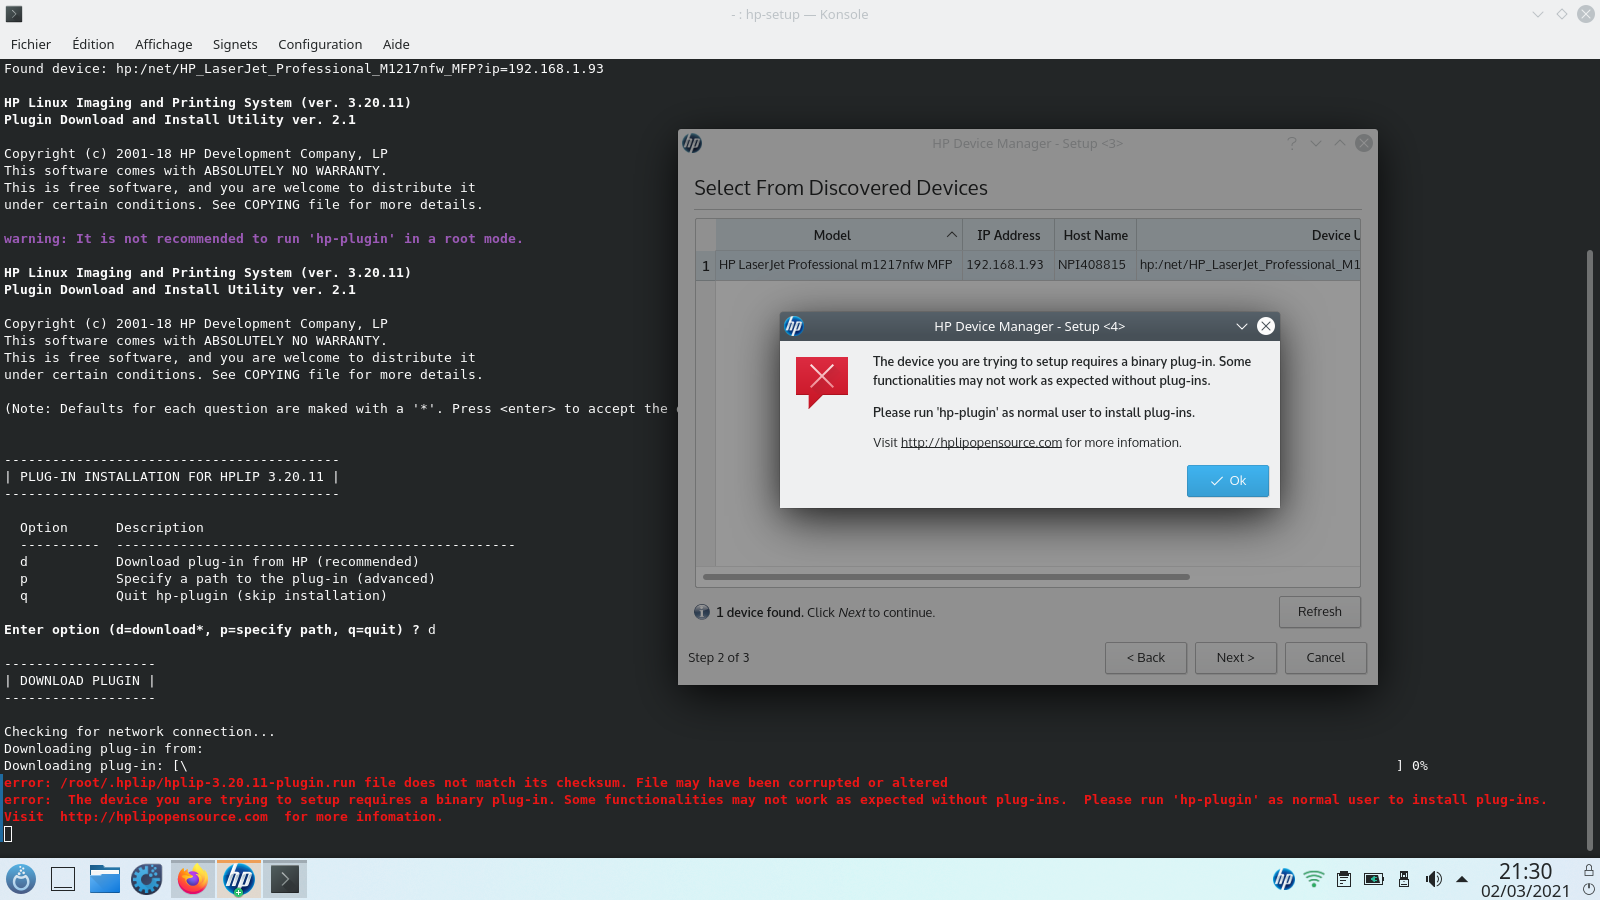Screen dimensions: 1600x900
Task: Collapse Setup <4> dialog with title chevron
Action: click(1241, 326)
